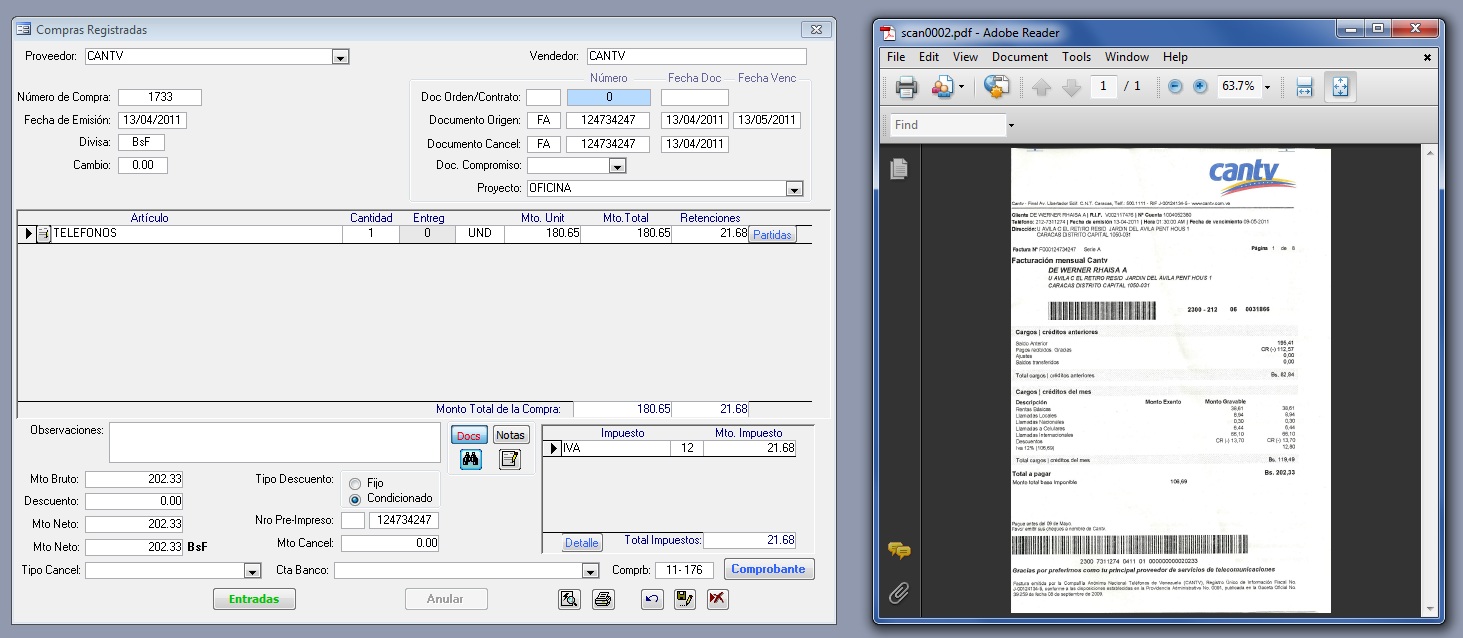Click the Entradas button

pos(255,599)
